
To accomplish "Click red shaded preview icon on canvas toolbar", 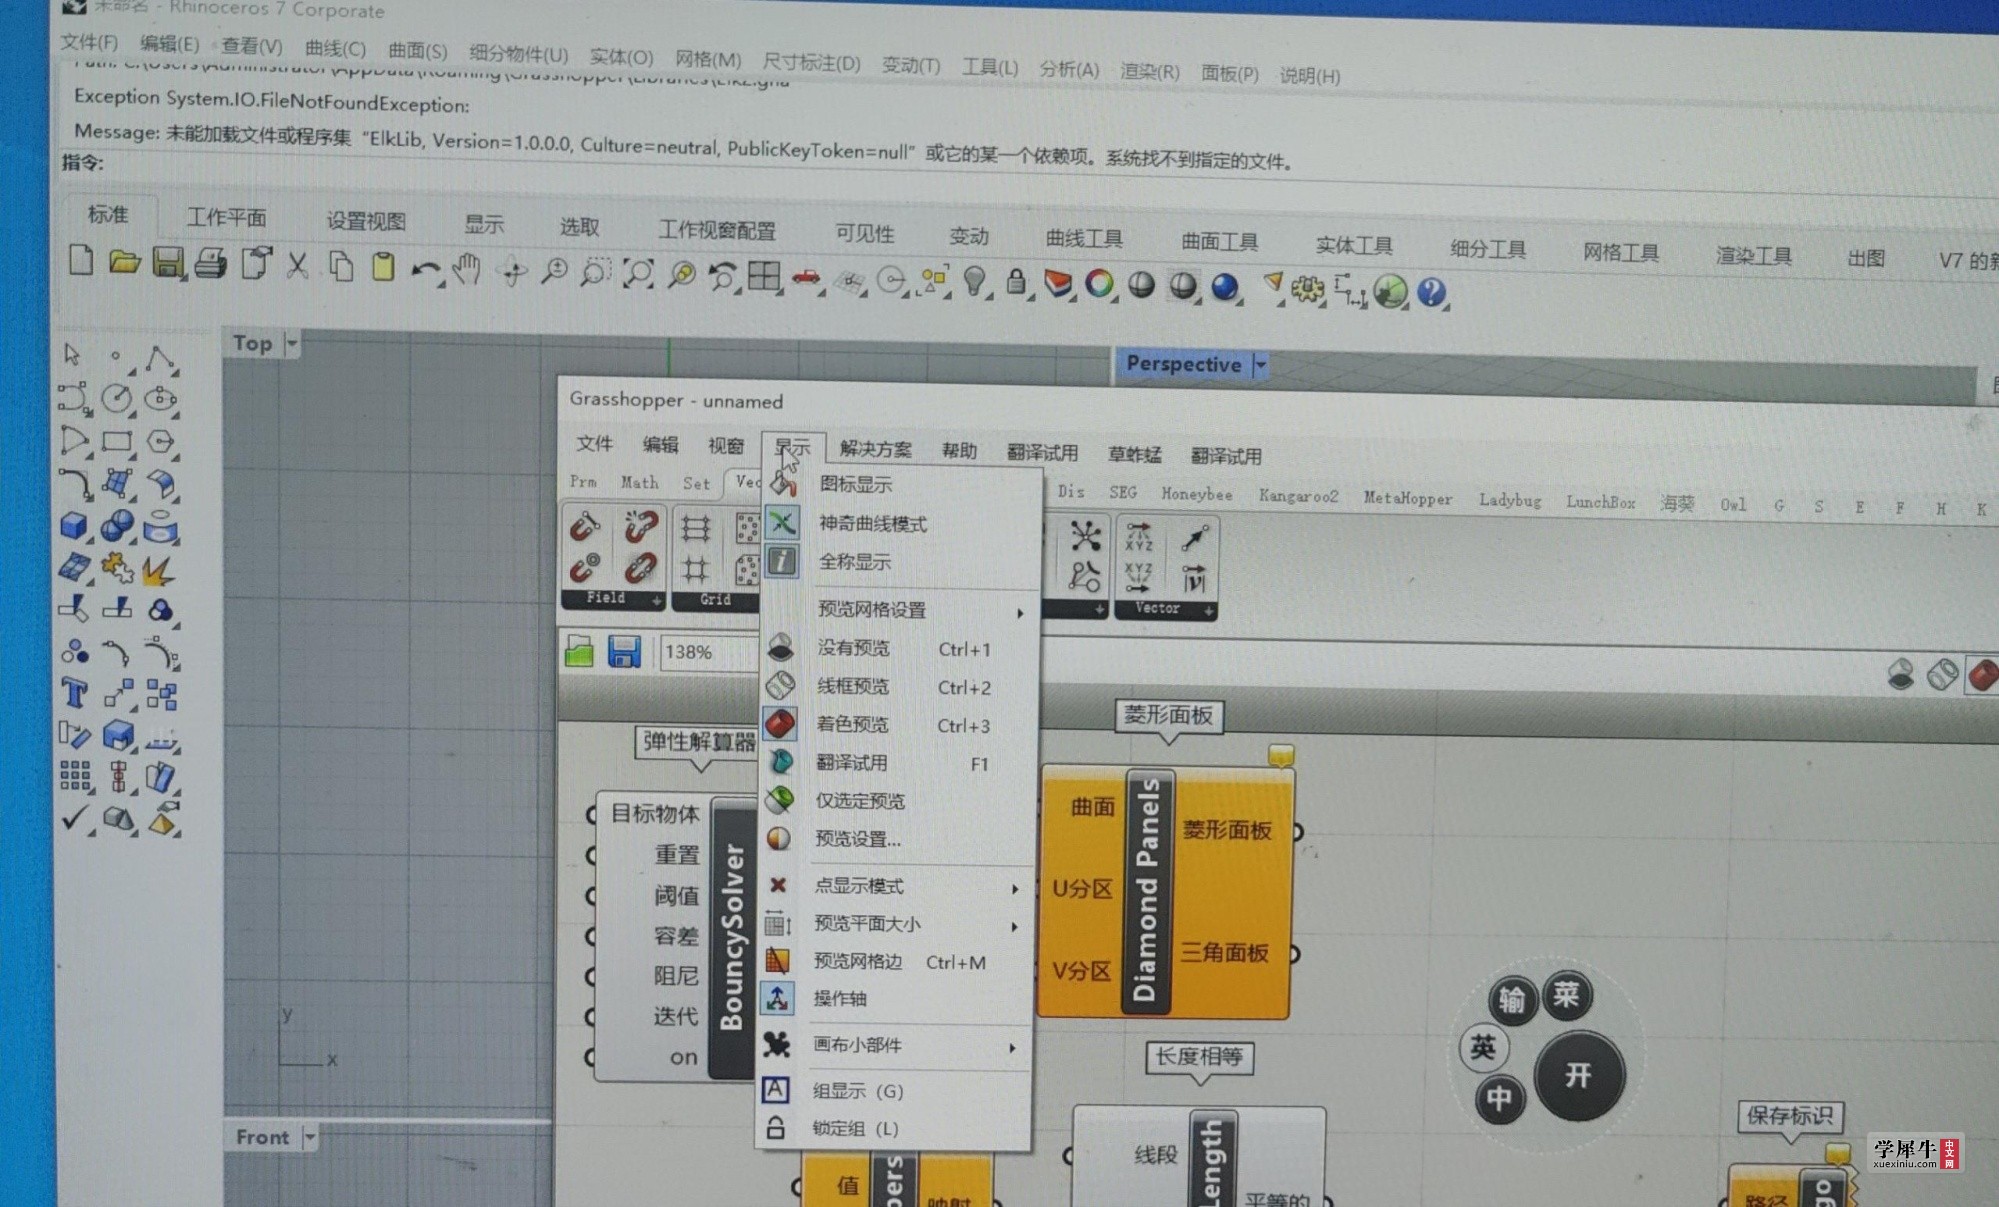I will coord(1982,675).
